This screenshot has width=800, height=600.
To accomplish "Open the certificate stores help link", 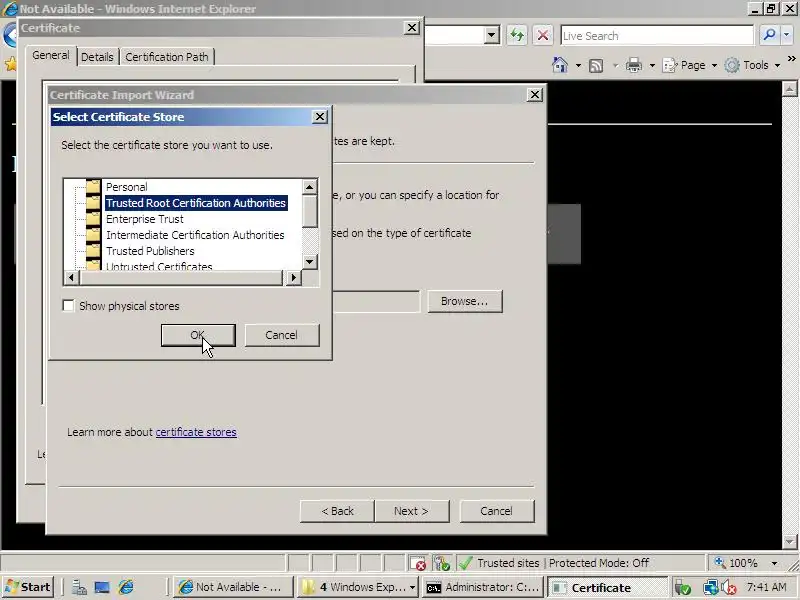I will pyautogui.click(x=196, y=432).
